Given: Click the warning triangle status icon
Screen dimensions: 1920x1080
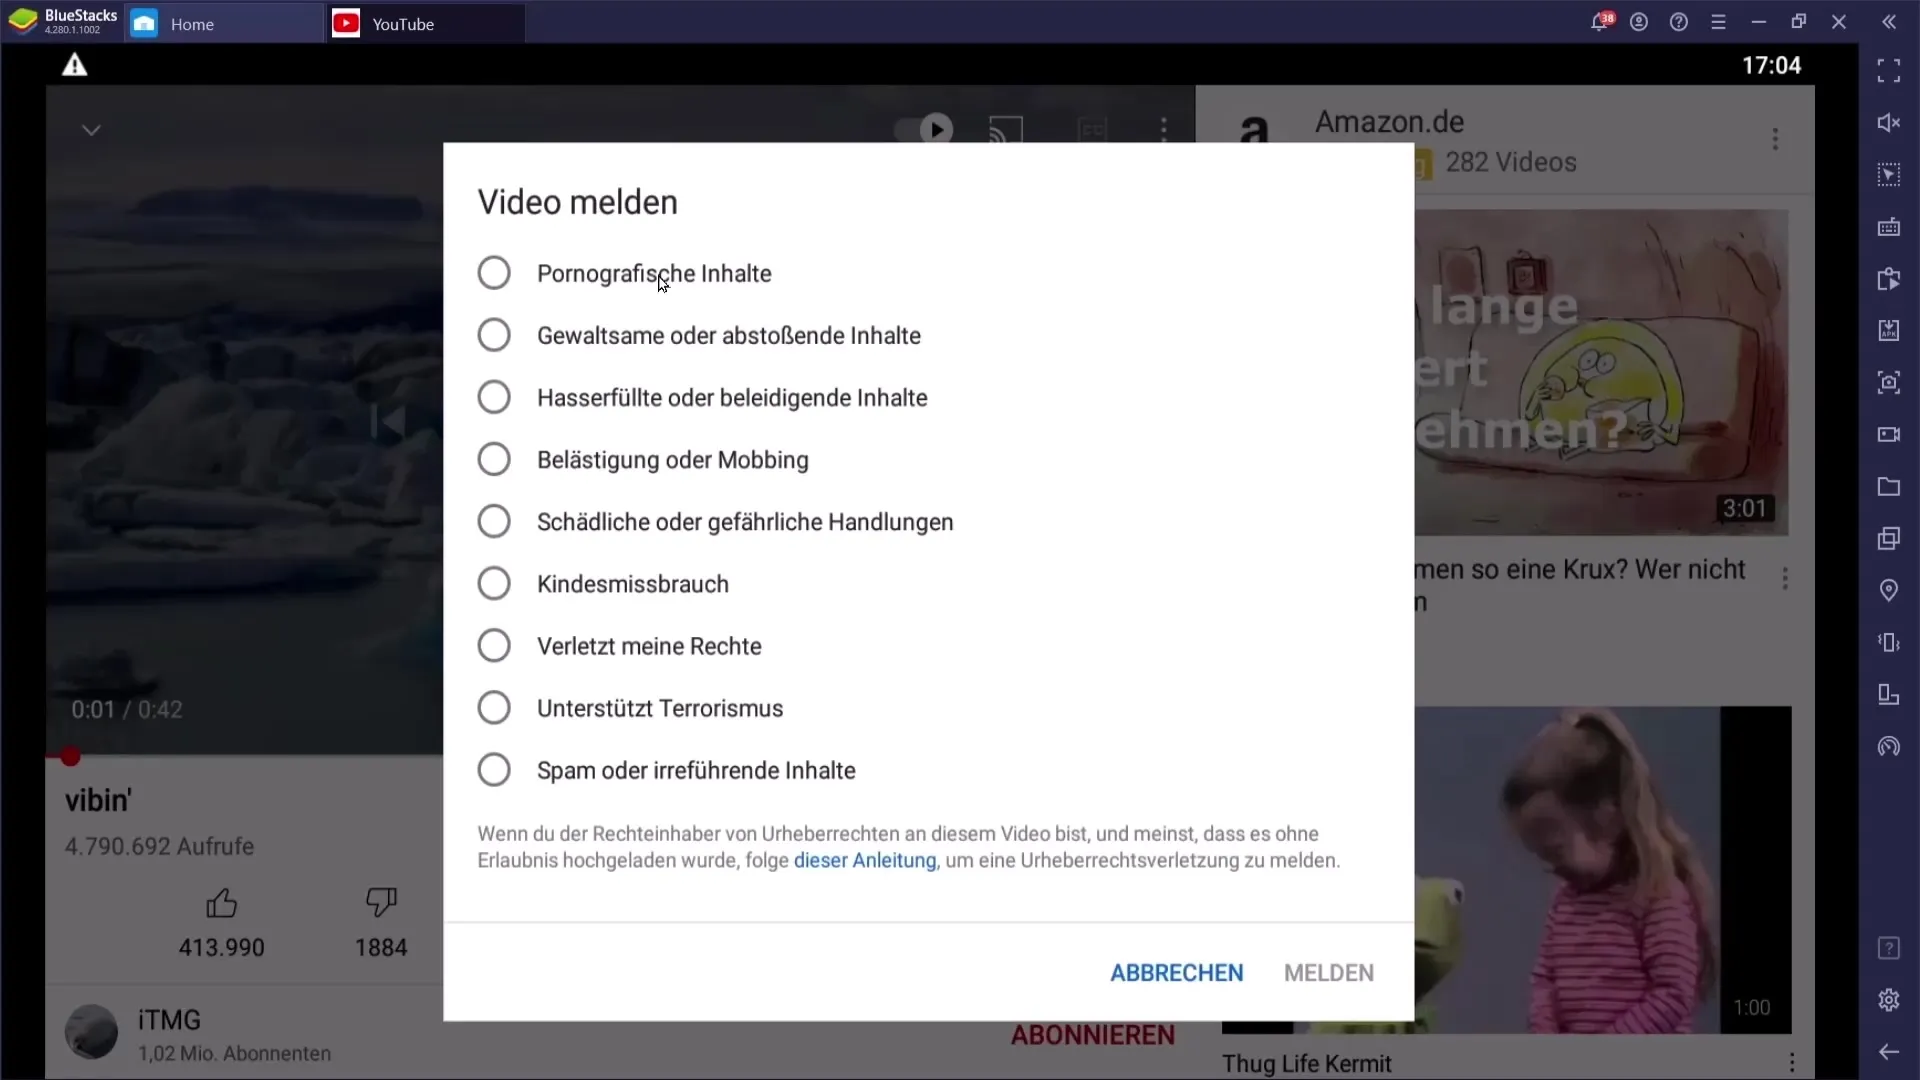Looking at the screenshot, I should pyautogui.click(x=75, y=65).
